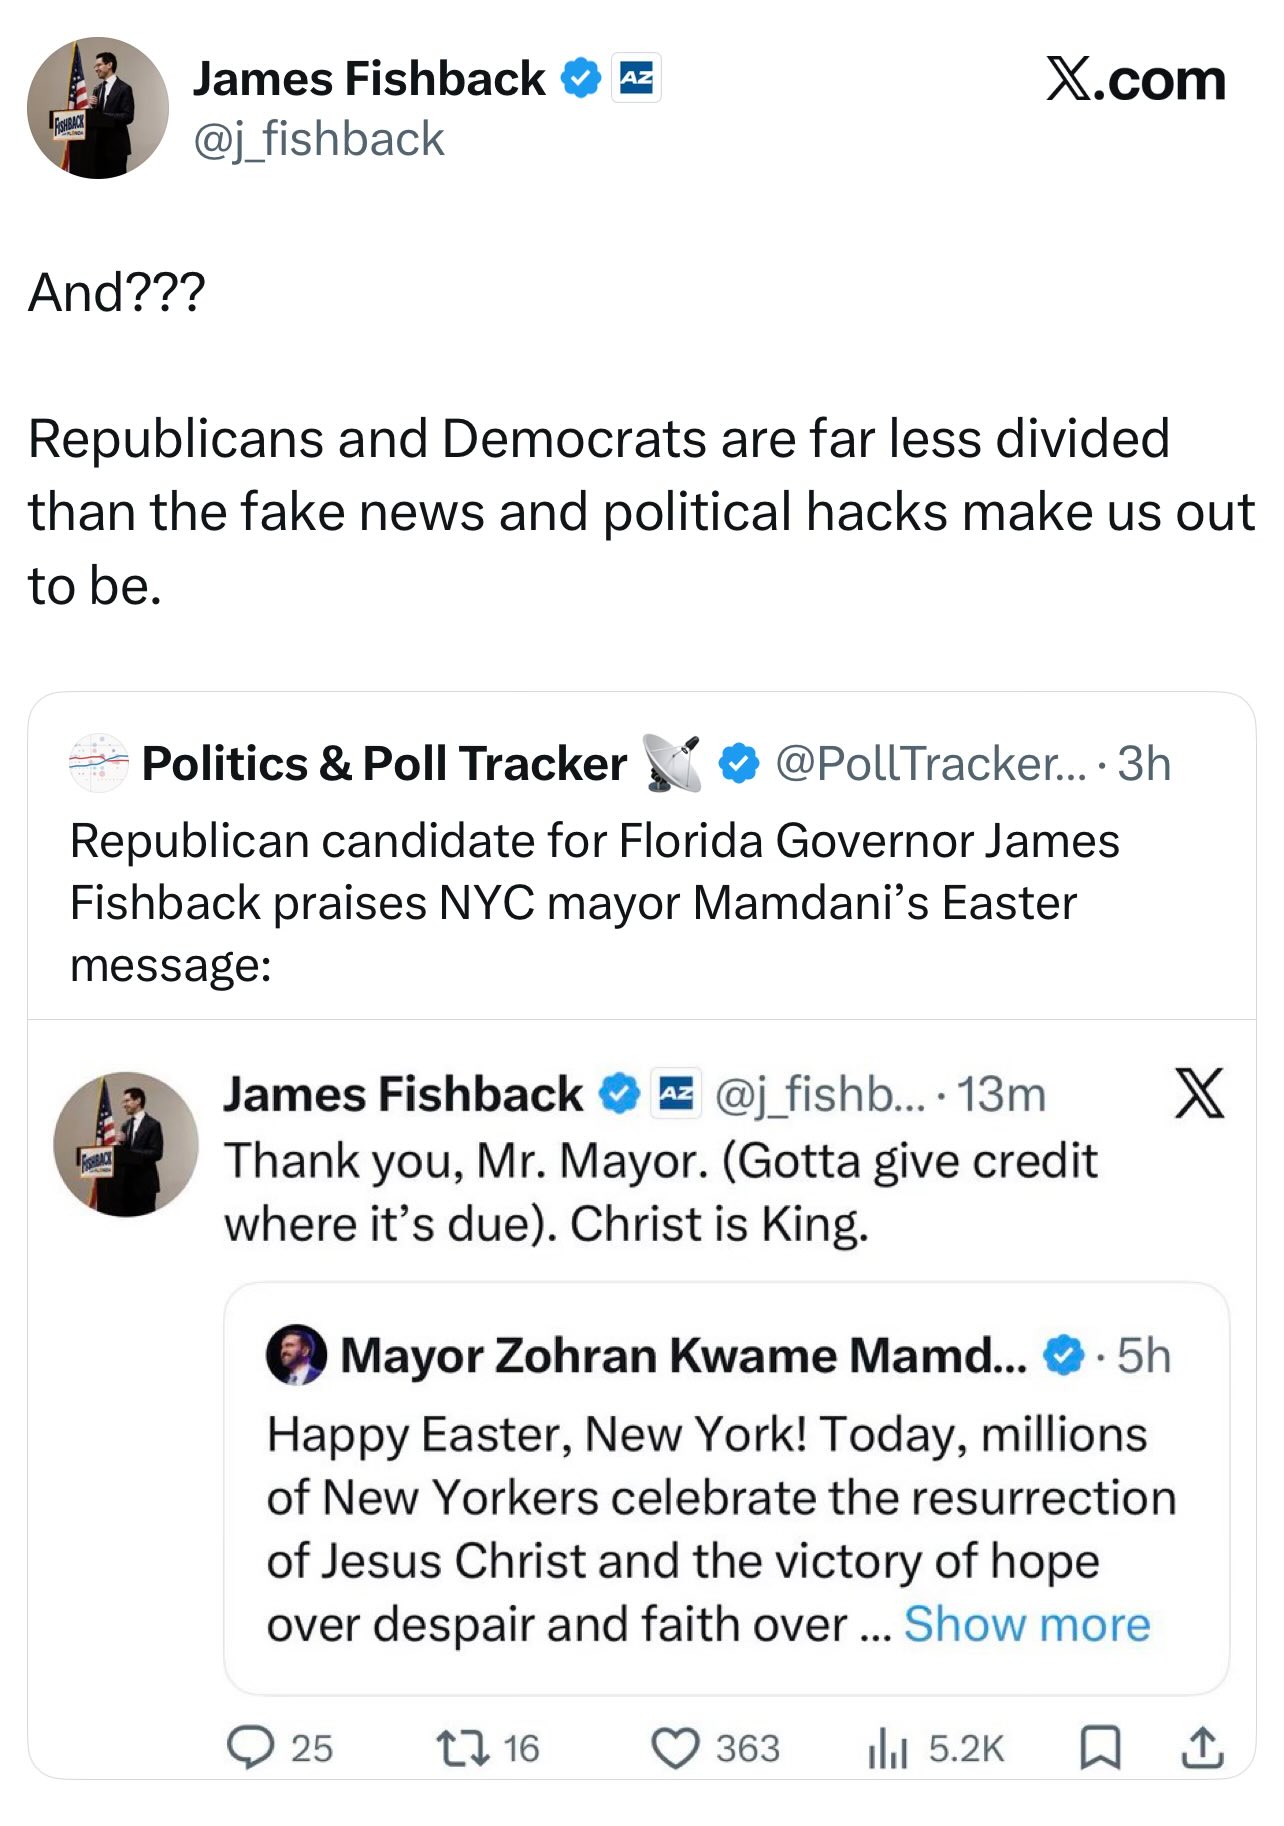1284x1826 pixels.
Task: Click the X.com logo
Action: [1136, 80]
